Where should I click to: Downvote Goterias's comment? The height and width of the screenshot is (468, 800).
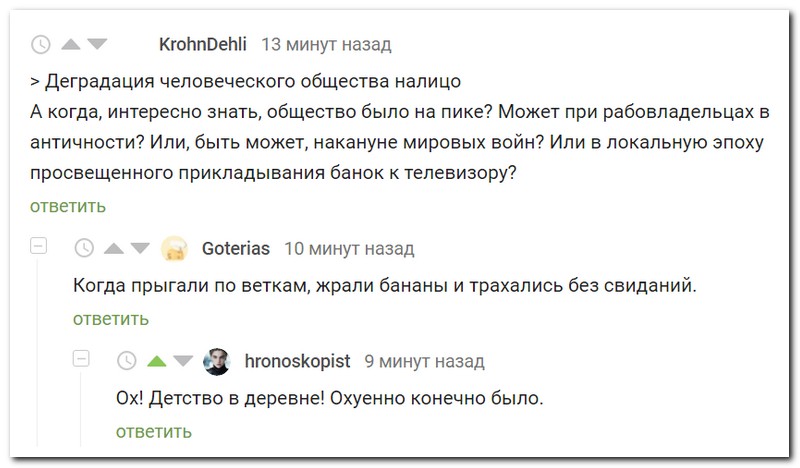tap(140, 248)
